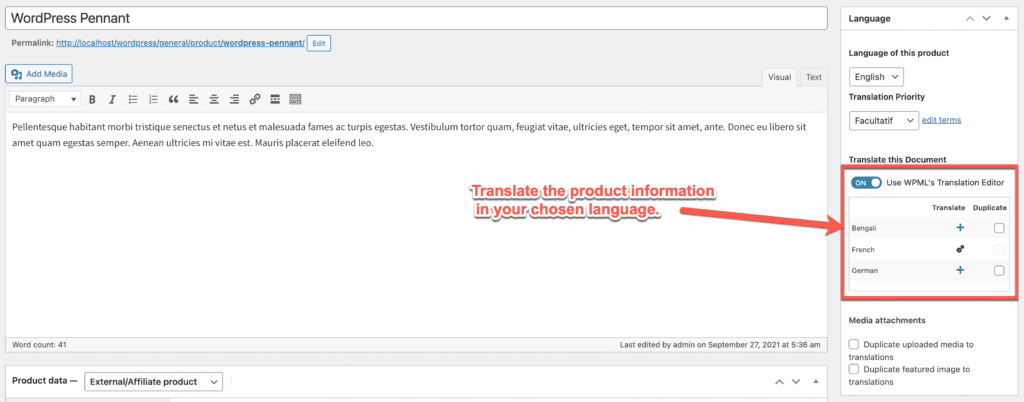The image size is (1024, 402).
Task: Add Bengali translation with plus icon
Action: coord(960,228)
